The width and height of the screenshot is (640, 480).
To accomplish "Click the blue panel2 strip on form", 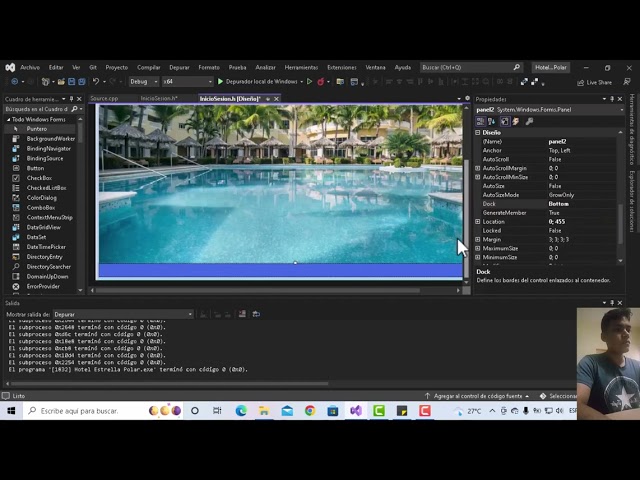I will pyautogui.click(x=280, y=270).
